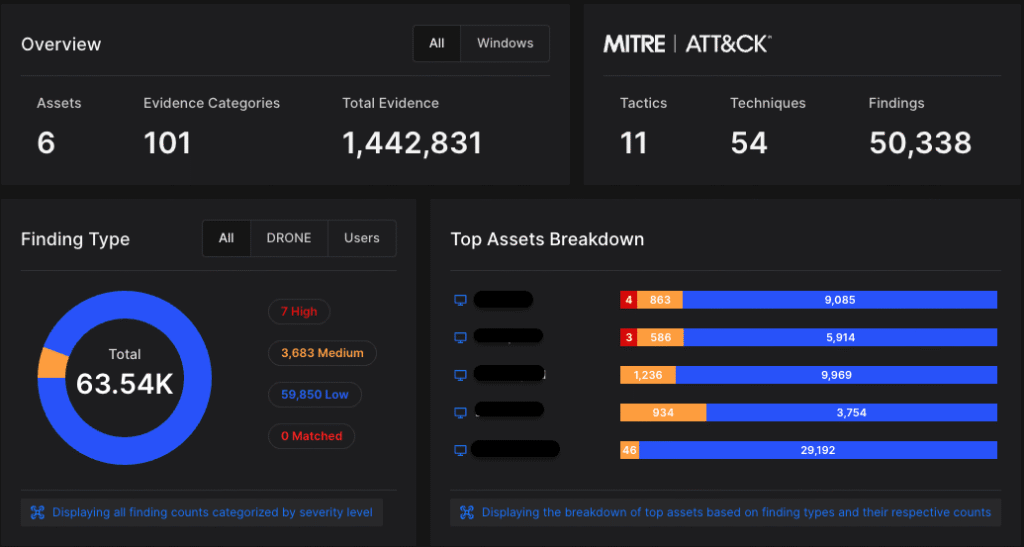Click the 0 Matched pill
The height and width of the screenshot is (547, 1024).
(311, 436)
